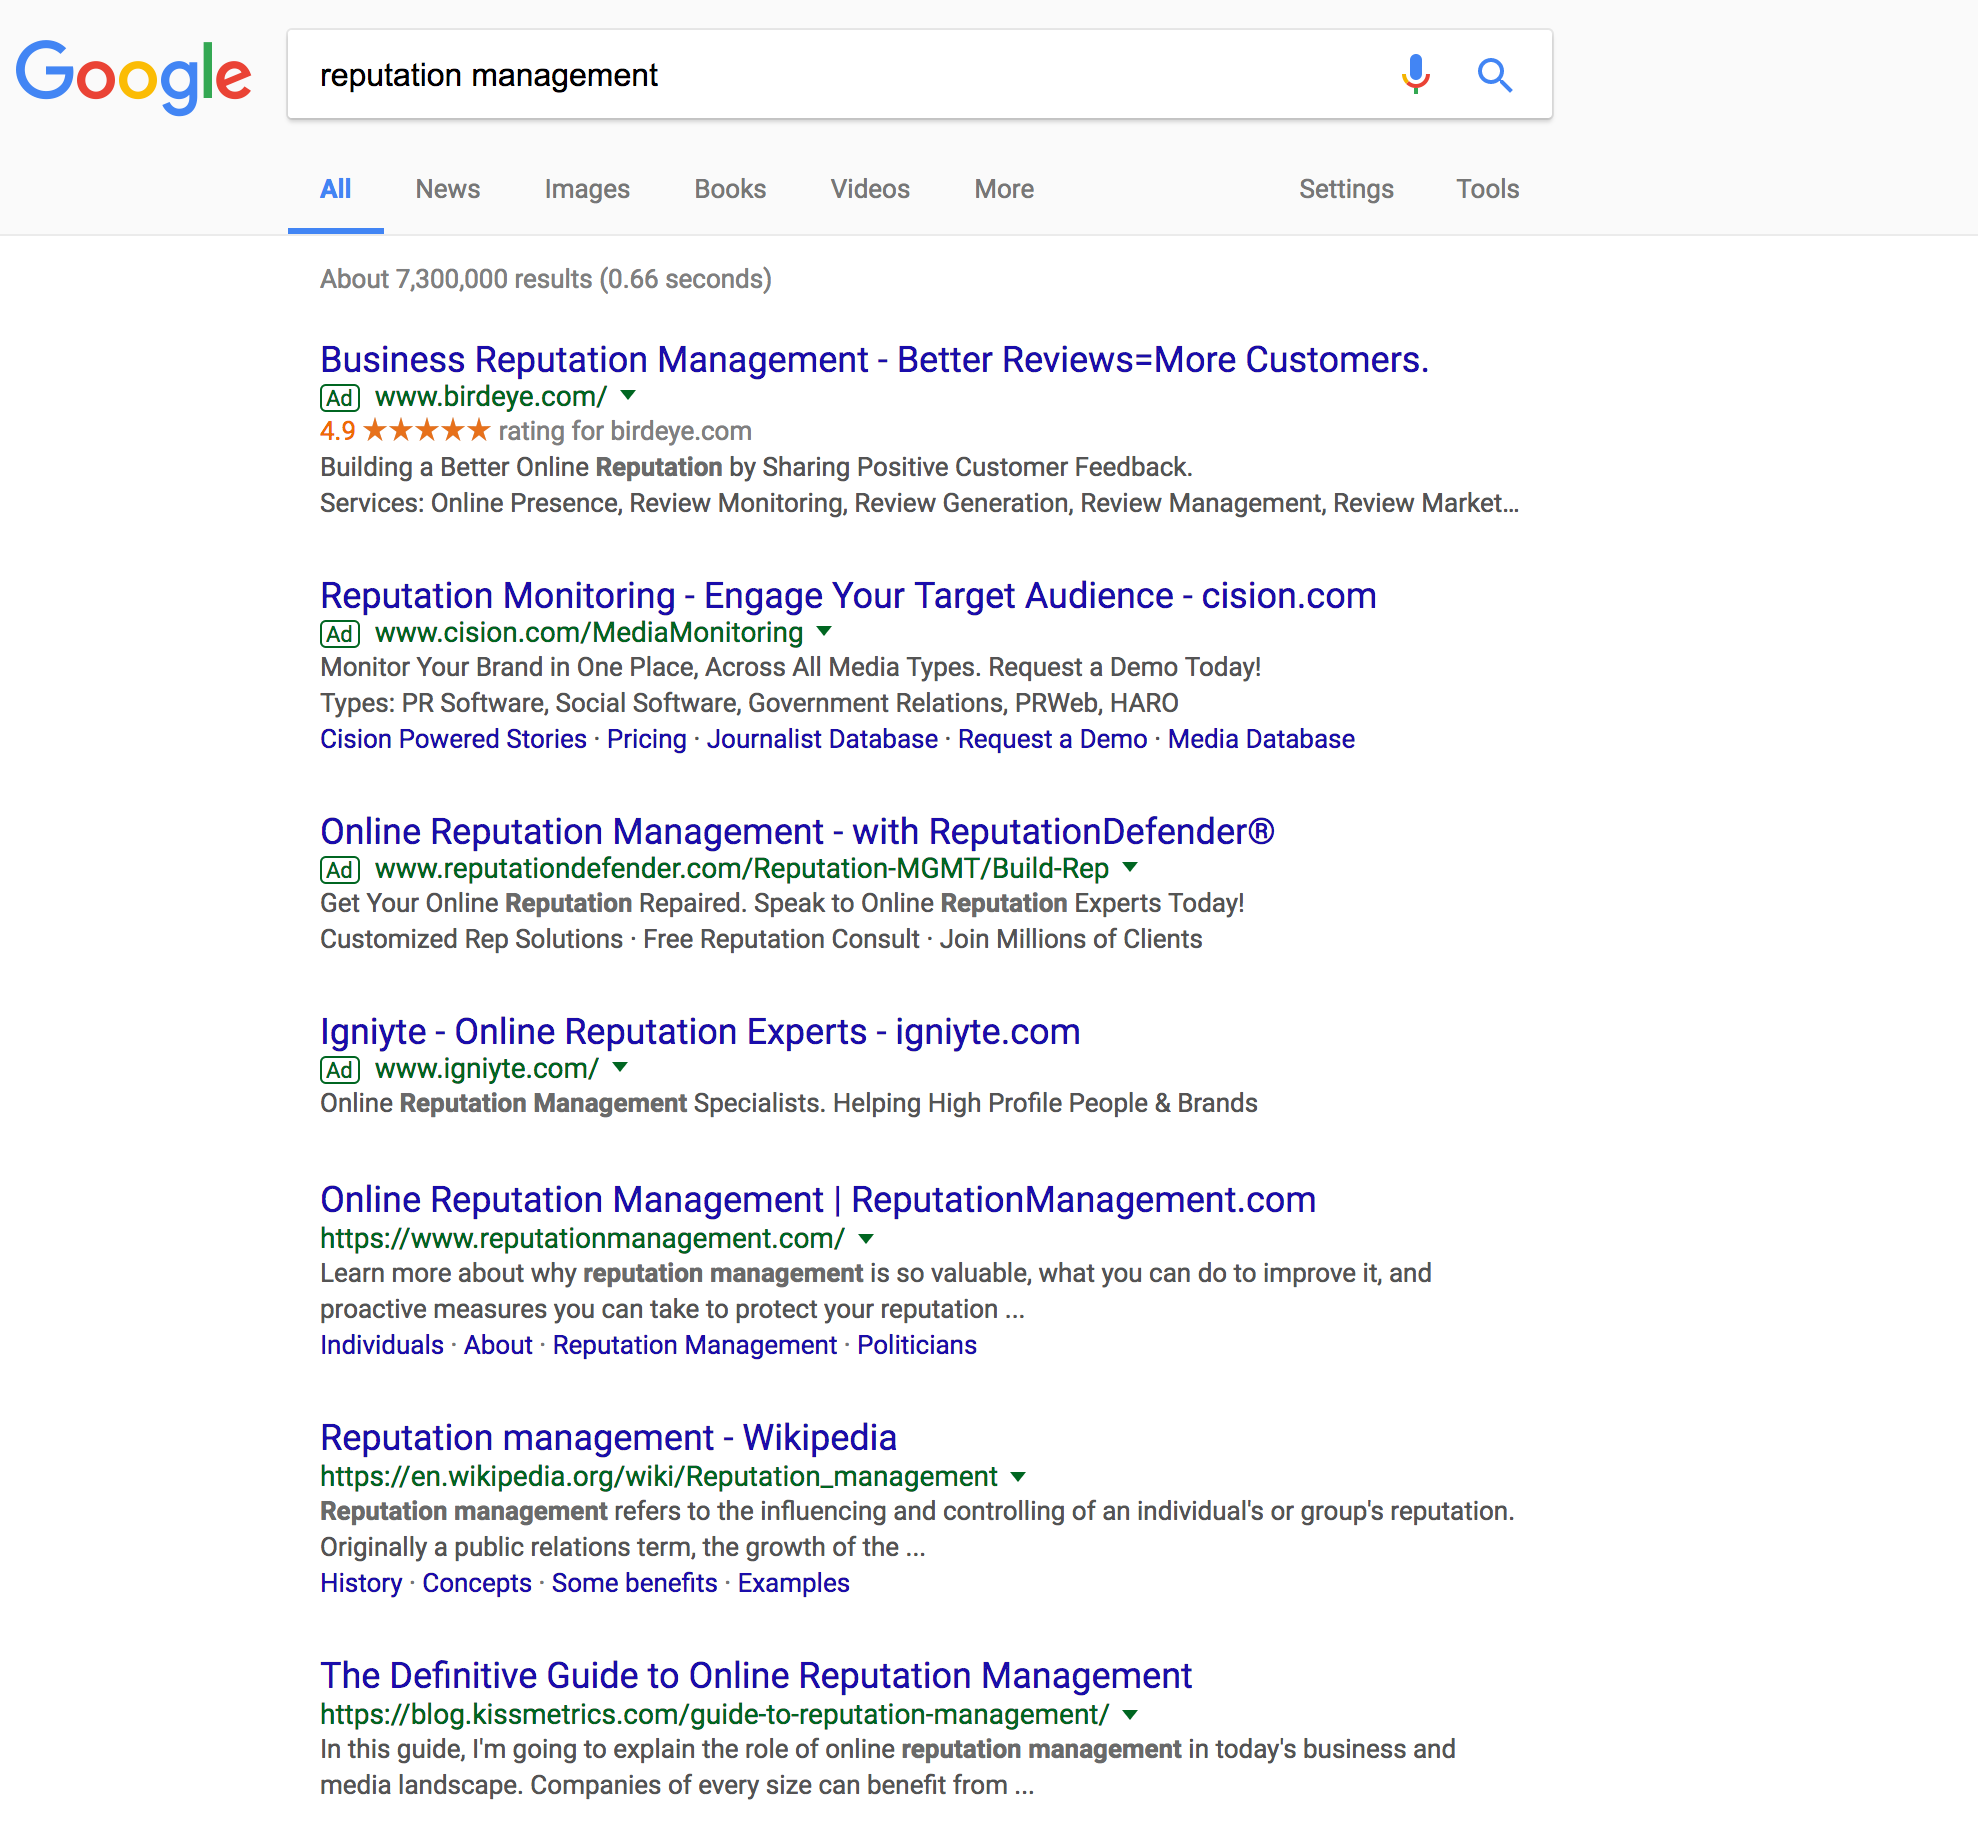The height and width of the screenshot is (1830, 1978).
Task: Open the Request a Demo sitelink
Action: click(x=1052, y=739)
